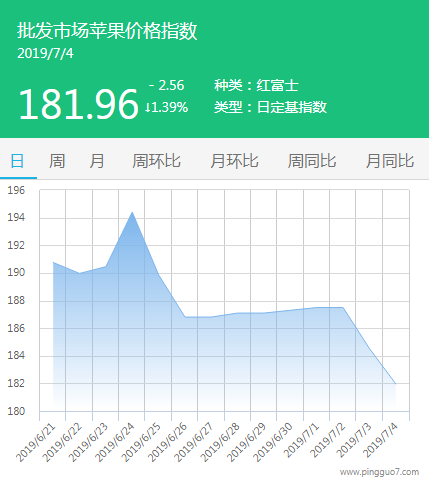The width and height of the screenshot is (429, 484).
Task: Switch to the 月 monthly tab
Action: coord(97,161)
